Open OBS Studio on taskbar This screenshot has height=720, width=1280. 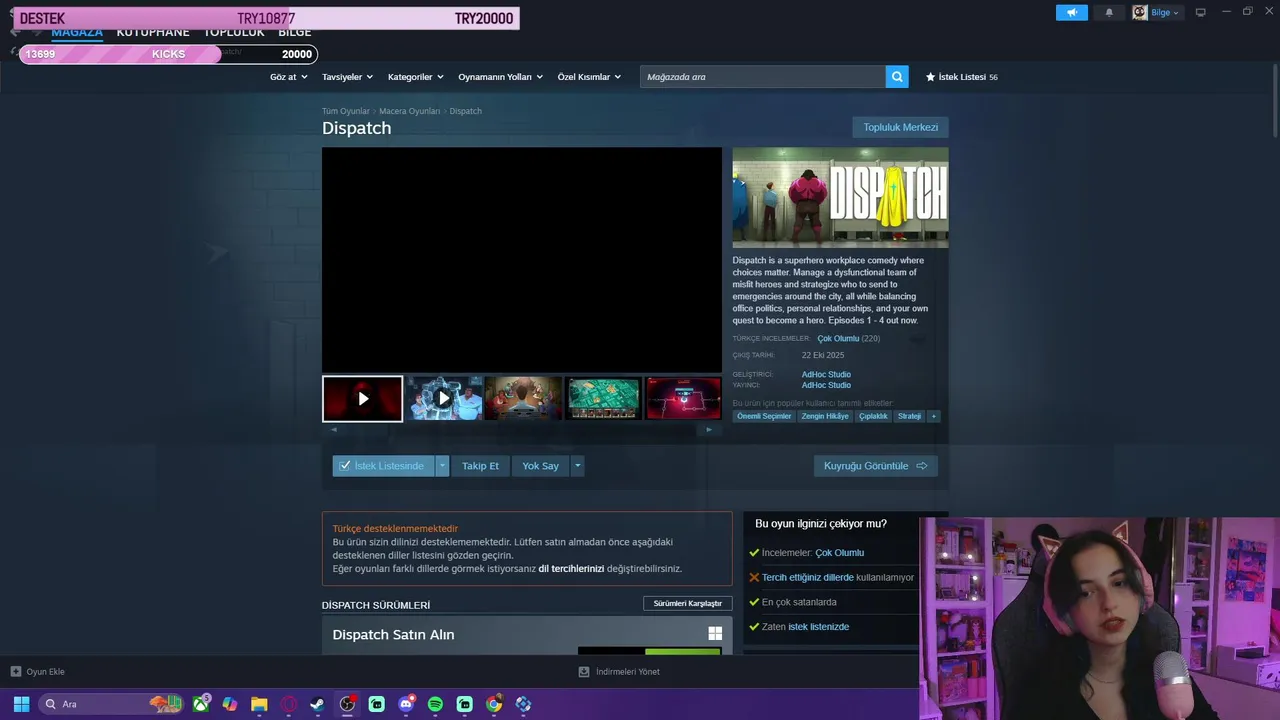point(347,704)
